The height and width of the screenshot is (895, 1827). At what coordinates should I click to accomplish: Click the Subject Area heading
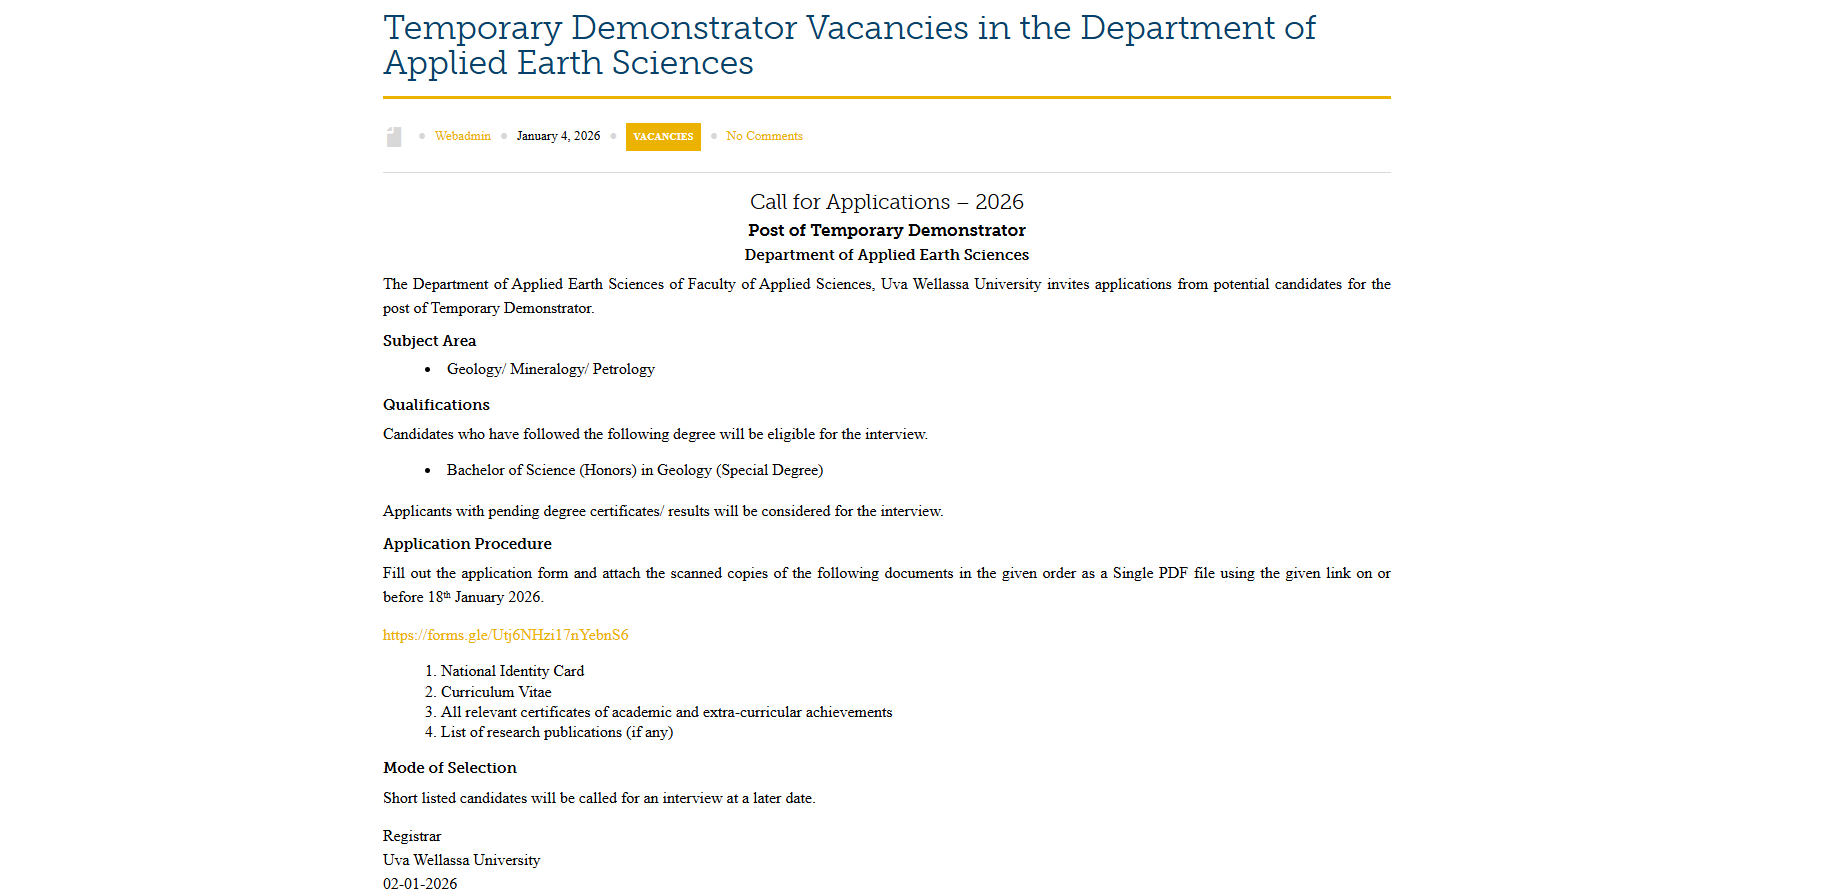429,341
